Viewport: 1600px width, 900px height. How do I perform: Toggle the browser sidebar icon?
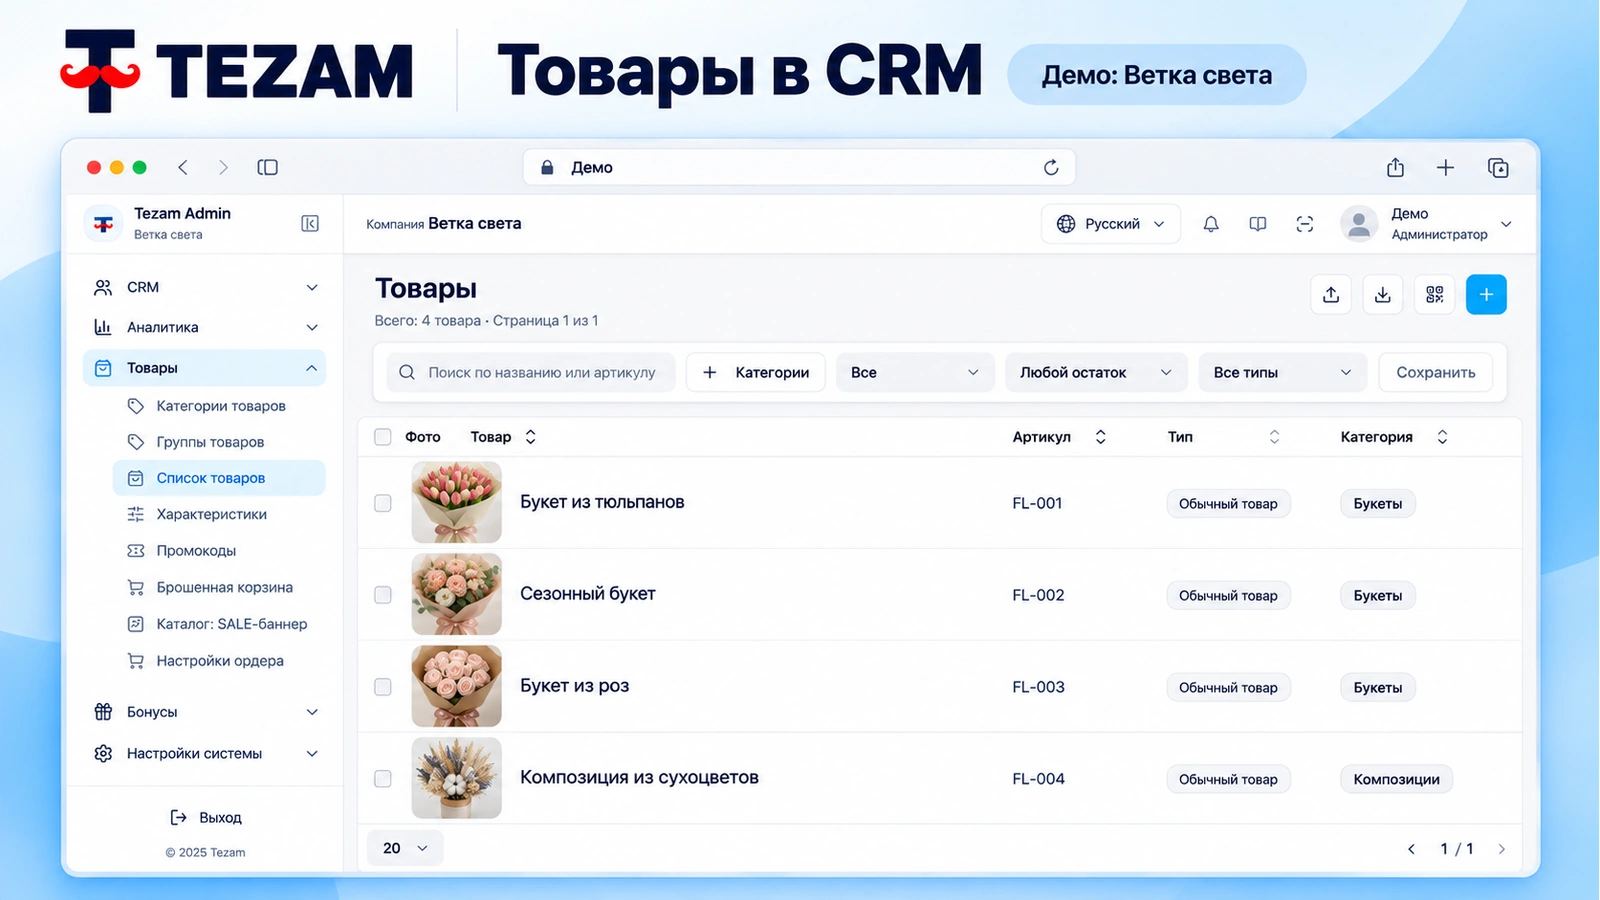pyautogui.click(x=267, y=167)
